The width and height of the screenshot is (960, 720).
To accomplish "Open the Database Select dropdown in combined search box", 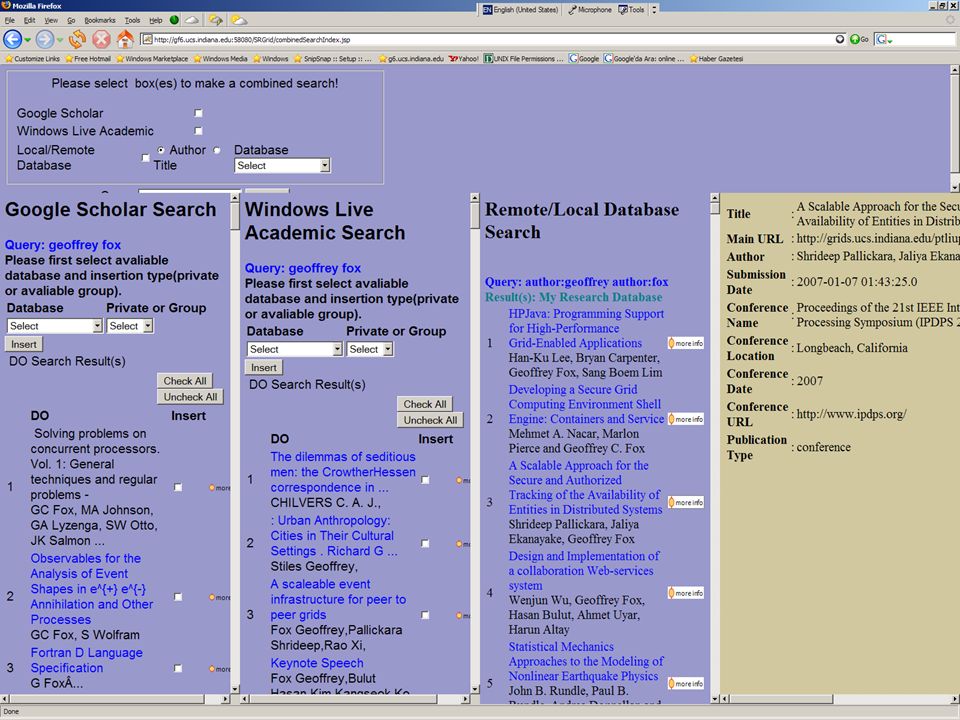I will coord(282,165).
